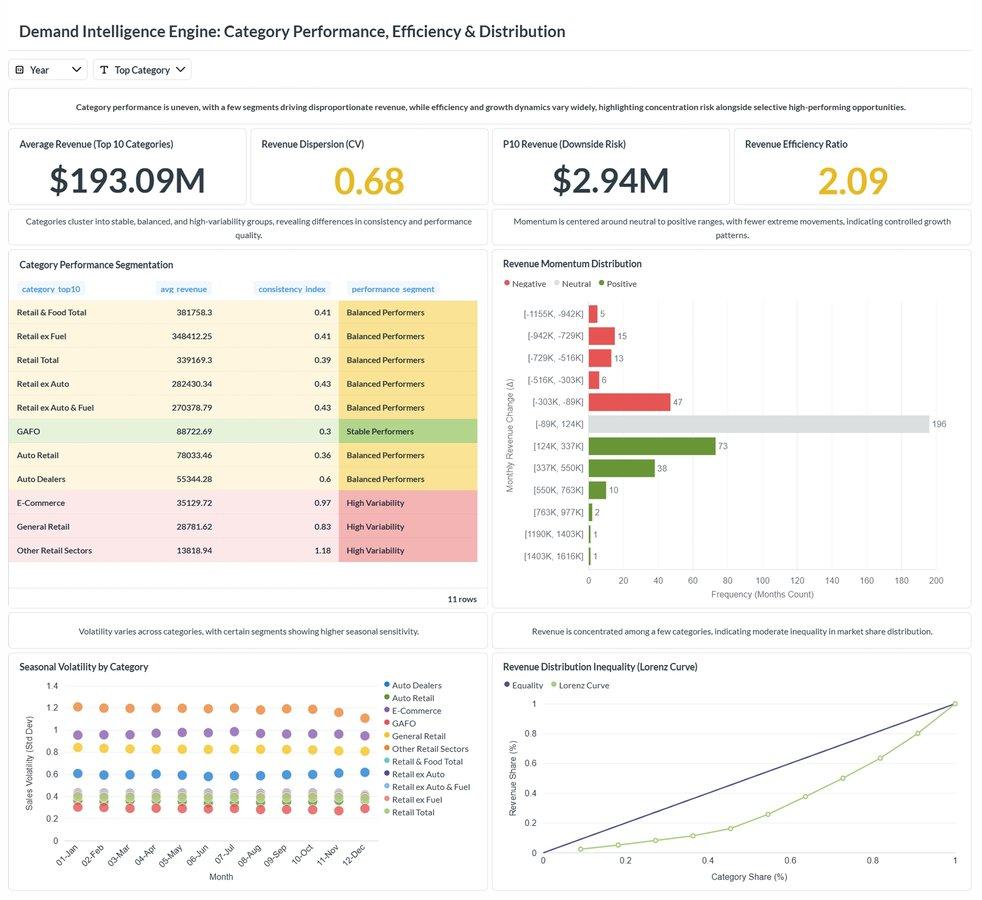Click Revenue Distribution Inequality (Lorenz Curve) title
The height and width of the screenshot is (900, 982).
600,667
